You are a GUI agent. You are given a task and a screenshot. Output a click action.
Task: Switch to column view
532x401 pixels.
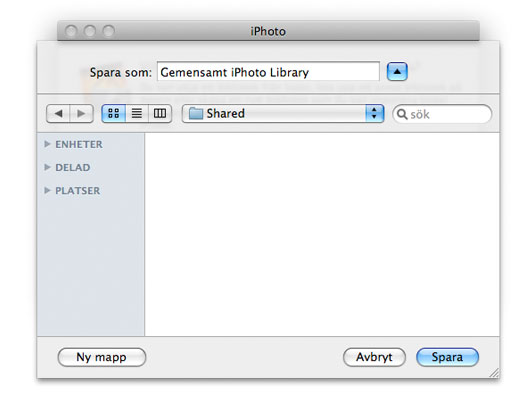(x=160, y=113)
